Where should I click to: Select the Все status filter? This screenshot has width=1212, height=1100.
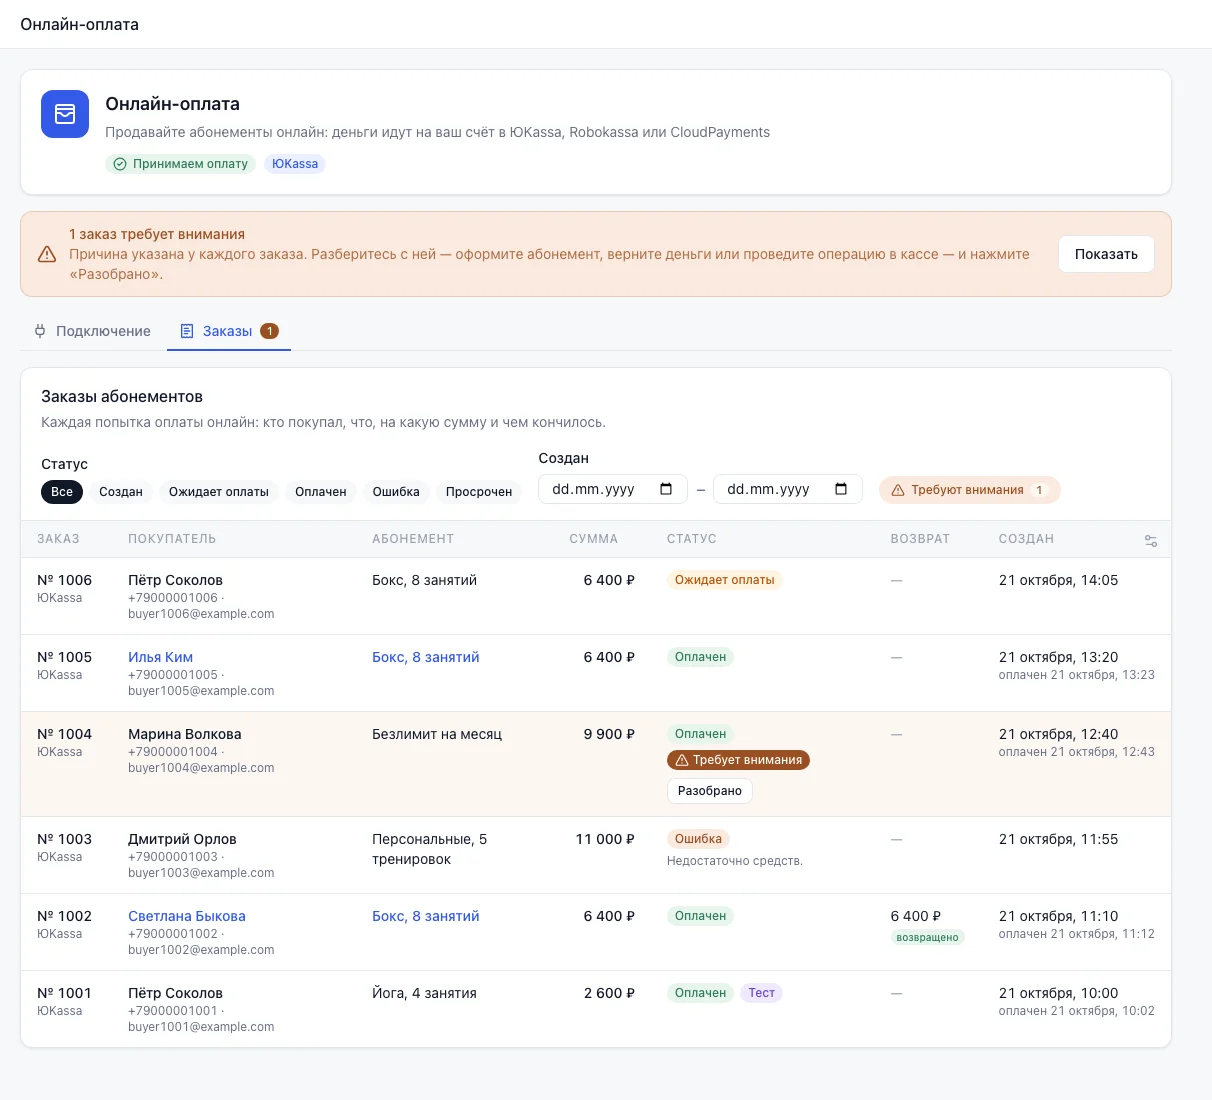point(62,492)
